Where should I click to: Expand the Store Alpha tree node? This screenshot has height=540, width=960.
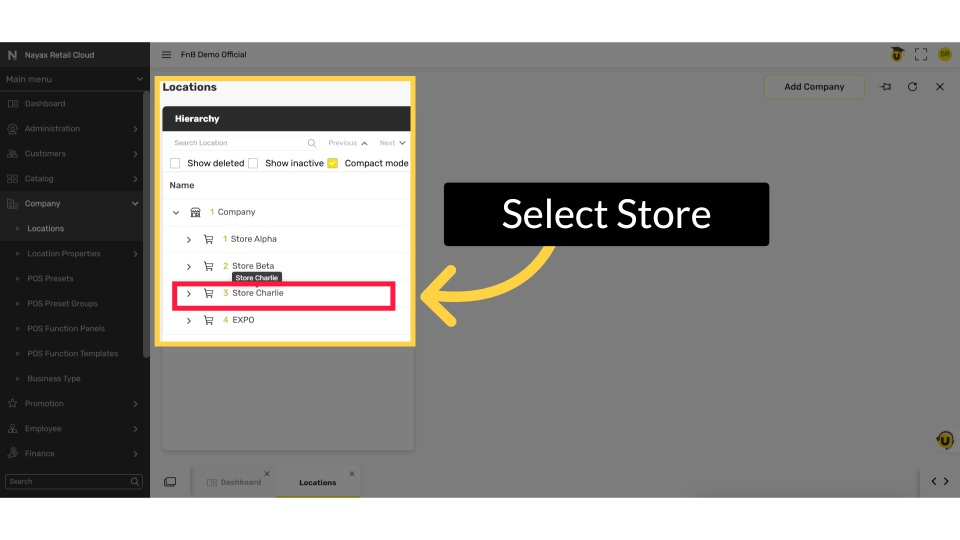(189, 240)
